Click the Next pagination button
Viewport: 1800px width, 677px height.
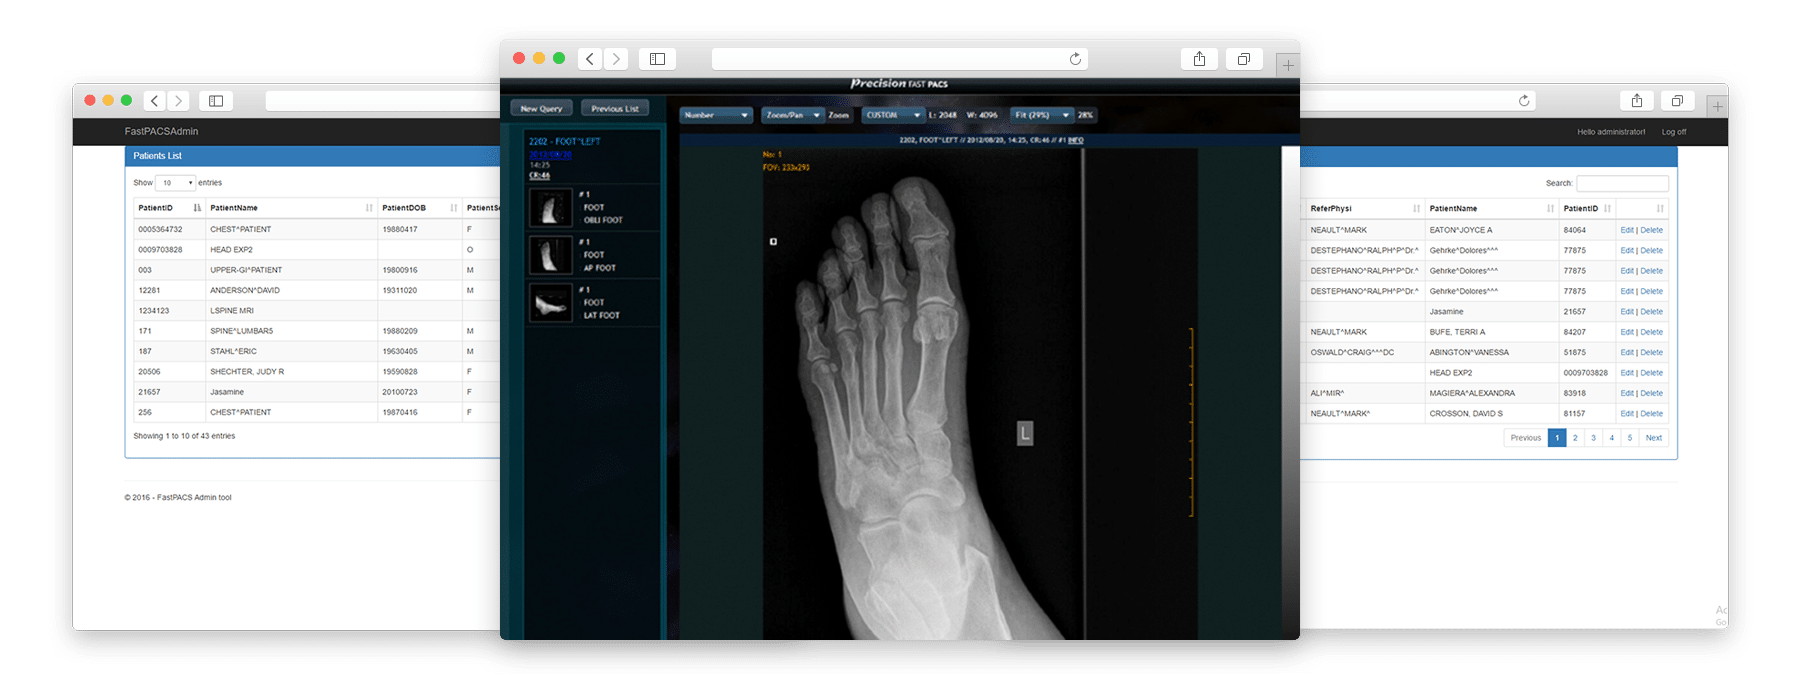(x=1654, y=438)
